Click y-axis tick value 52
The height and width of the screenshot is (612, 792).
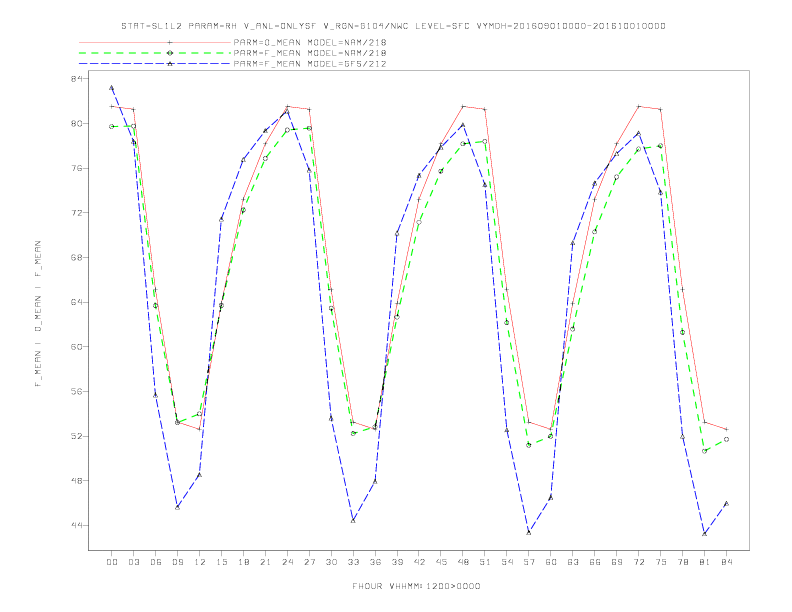[76, 436]
